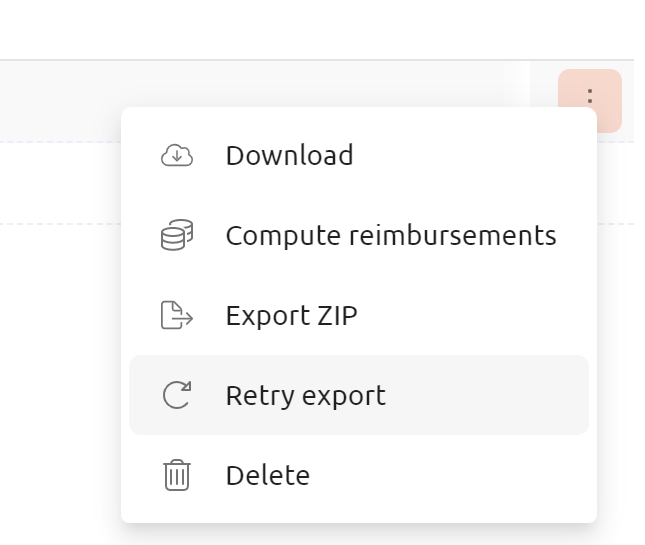Select the Export ZIP menu option

[x=359, y=315]
